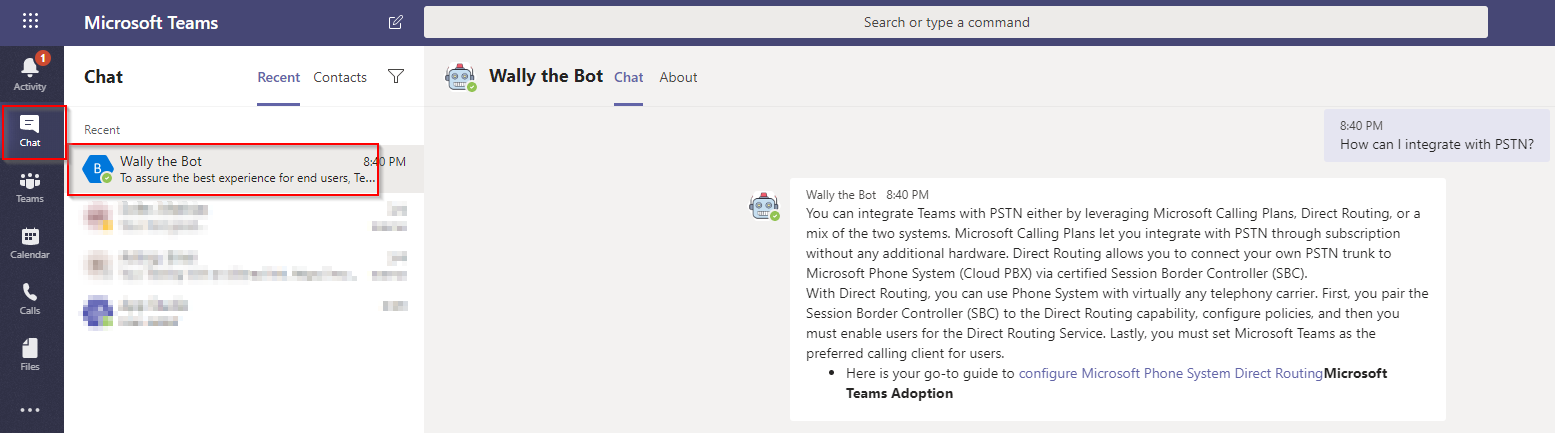Screen dimensions: 1555x433
Task: Open the chat list filter
Action: tap(396, 77)
